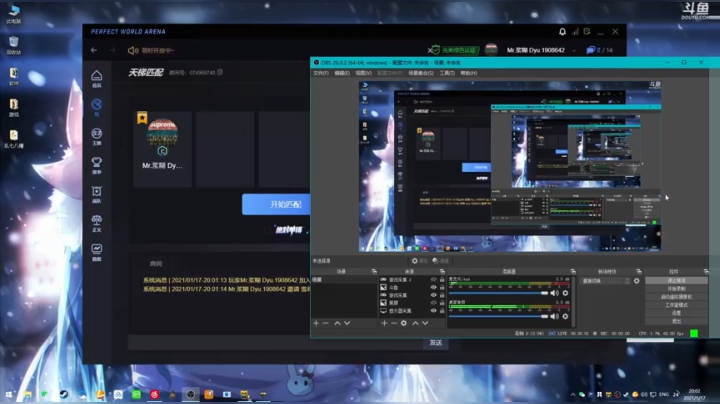Lock the 显示器采集 source
This screenshot has width=720, height=404.
point(442,311)
